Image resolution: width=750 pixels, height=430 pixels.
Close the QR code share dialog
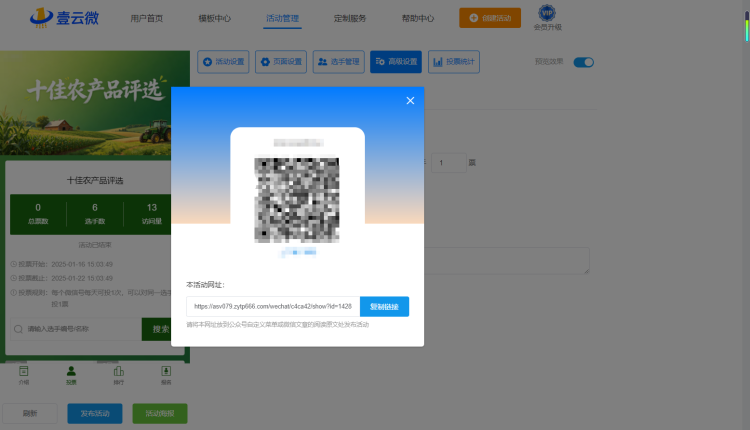410,100
